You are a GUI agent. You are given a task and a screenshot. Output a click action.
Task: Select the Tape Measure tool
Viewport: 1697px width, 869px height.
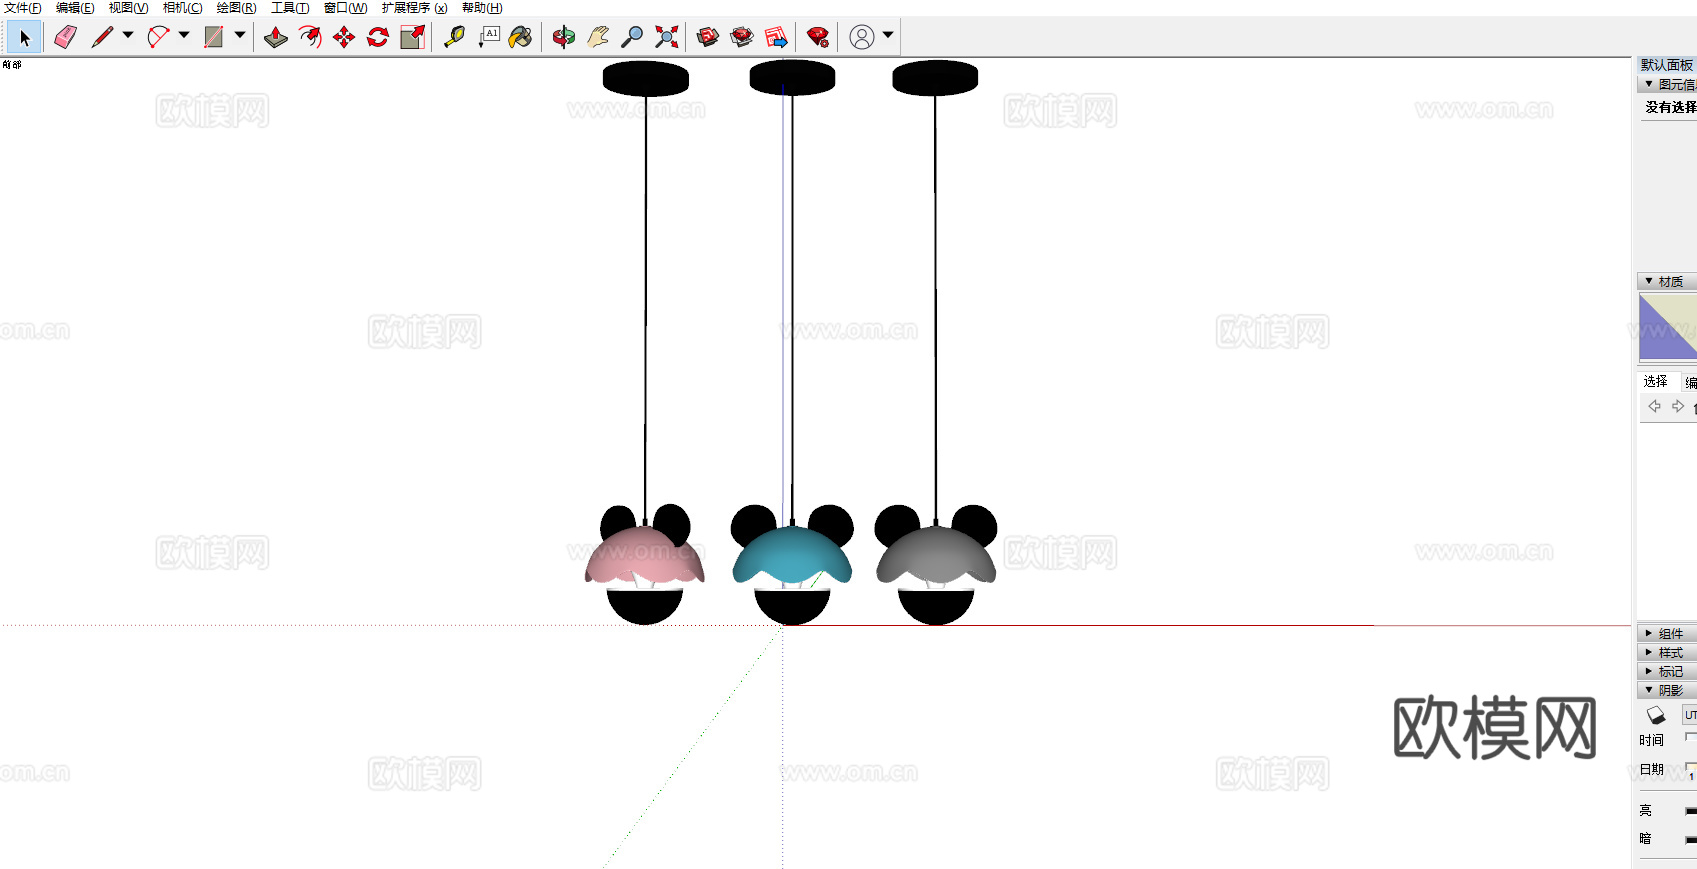pos(455,38)
